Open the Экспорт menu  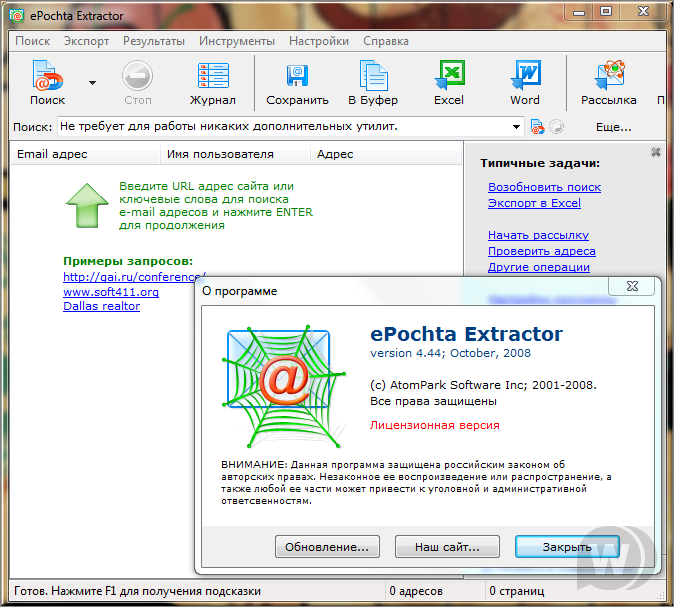click(86, 41)
